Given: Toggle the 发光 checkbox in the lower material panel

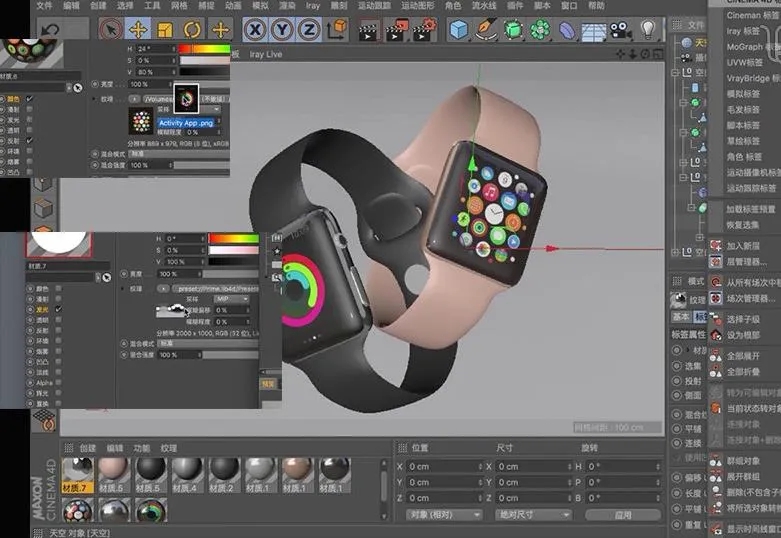Looking at the screenshot, I should [x=57, y=310].
